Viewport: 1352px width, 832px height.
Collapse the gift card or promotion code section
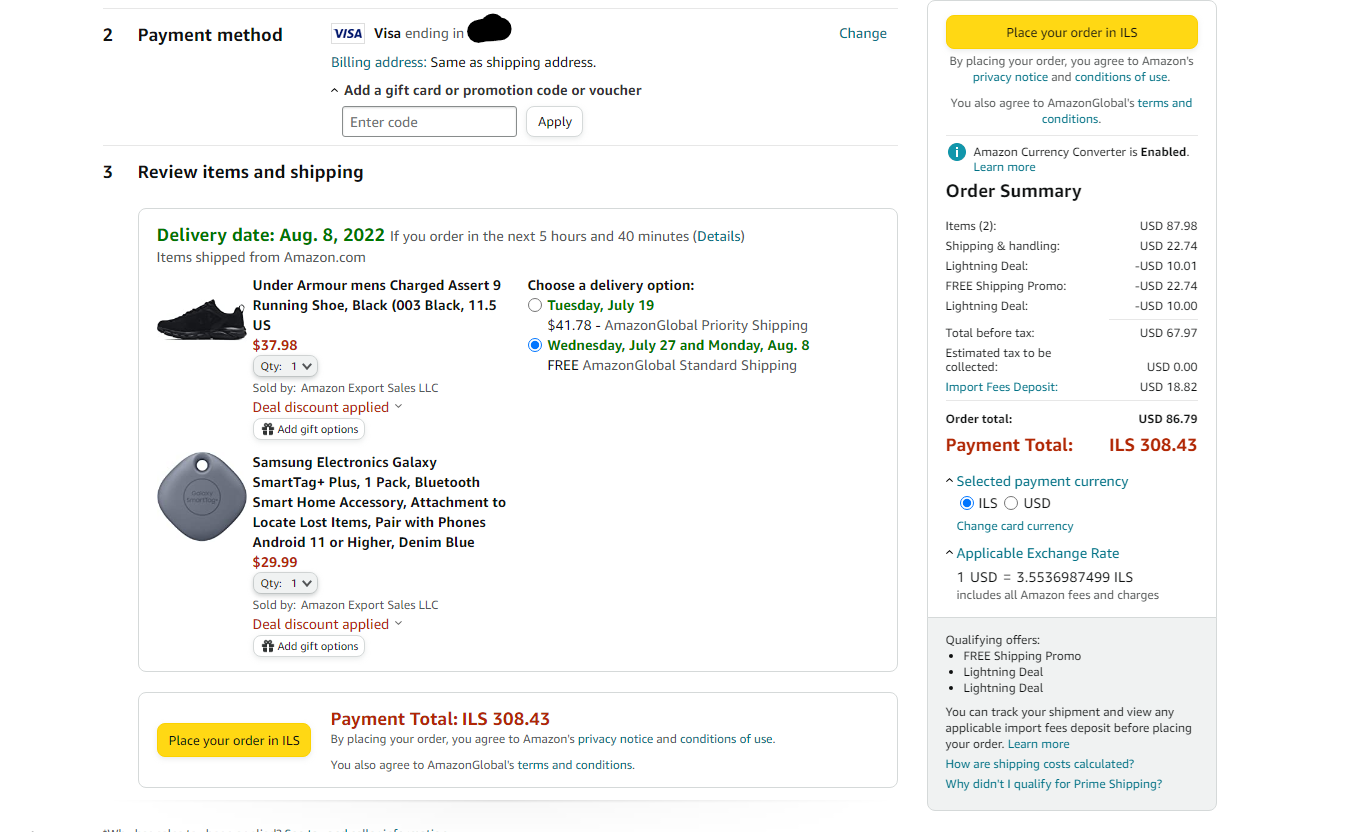335,90
